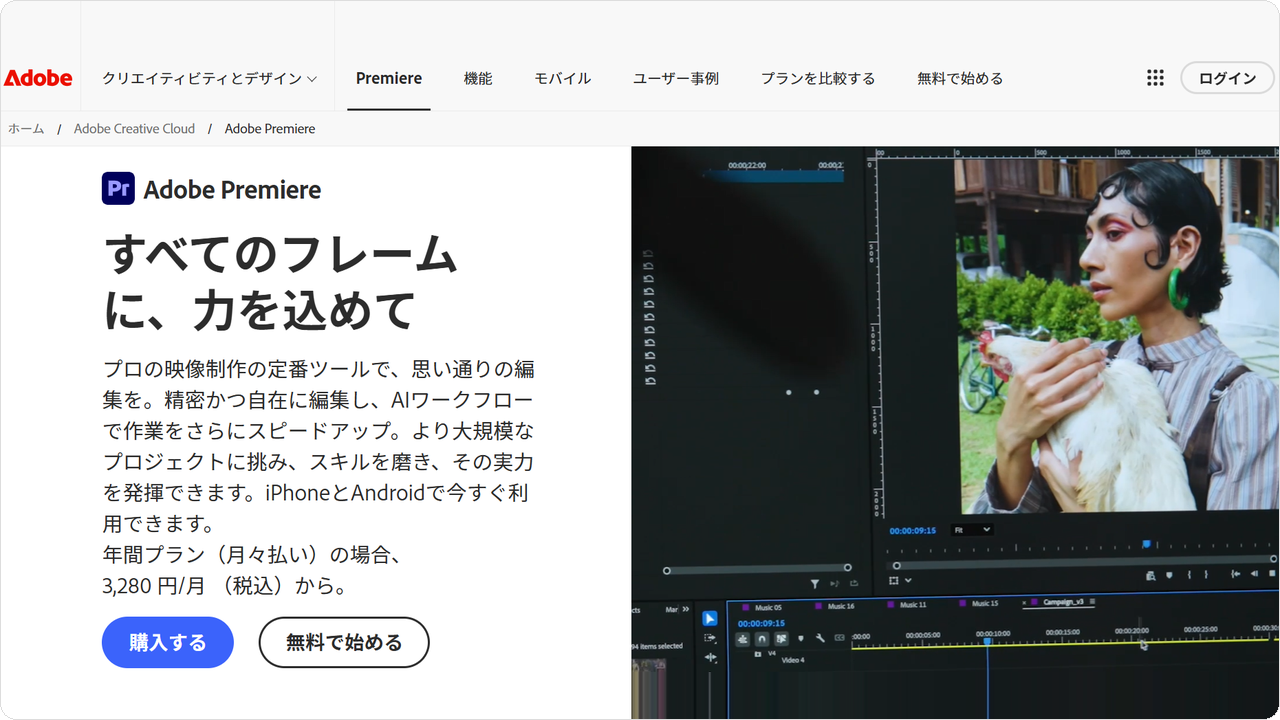Click the right handle of the source panel scroll bar
The height and width of the screenshot is (720, 1280).
point(847,567)
